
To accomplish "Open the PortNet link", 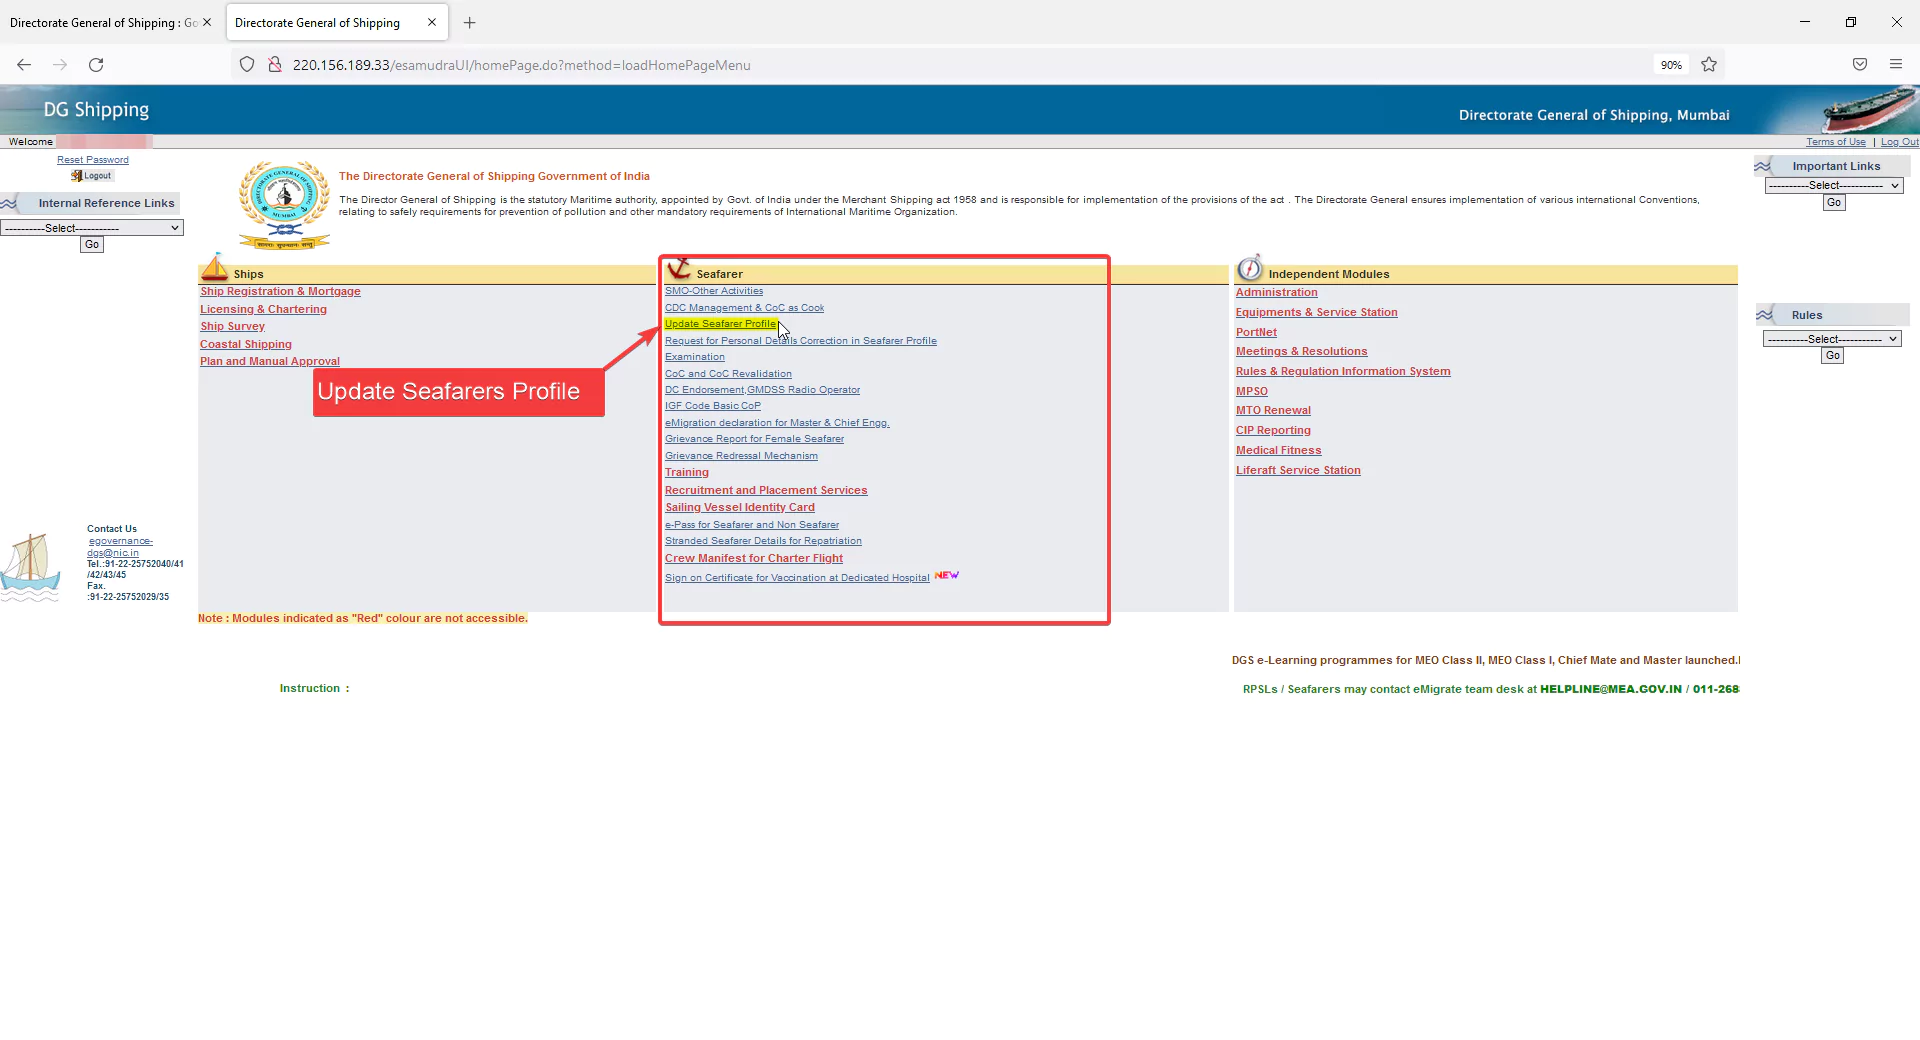I will [x=1256, y=333].
